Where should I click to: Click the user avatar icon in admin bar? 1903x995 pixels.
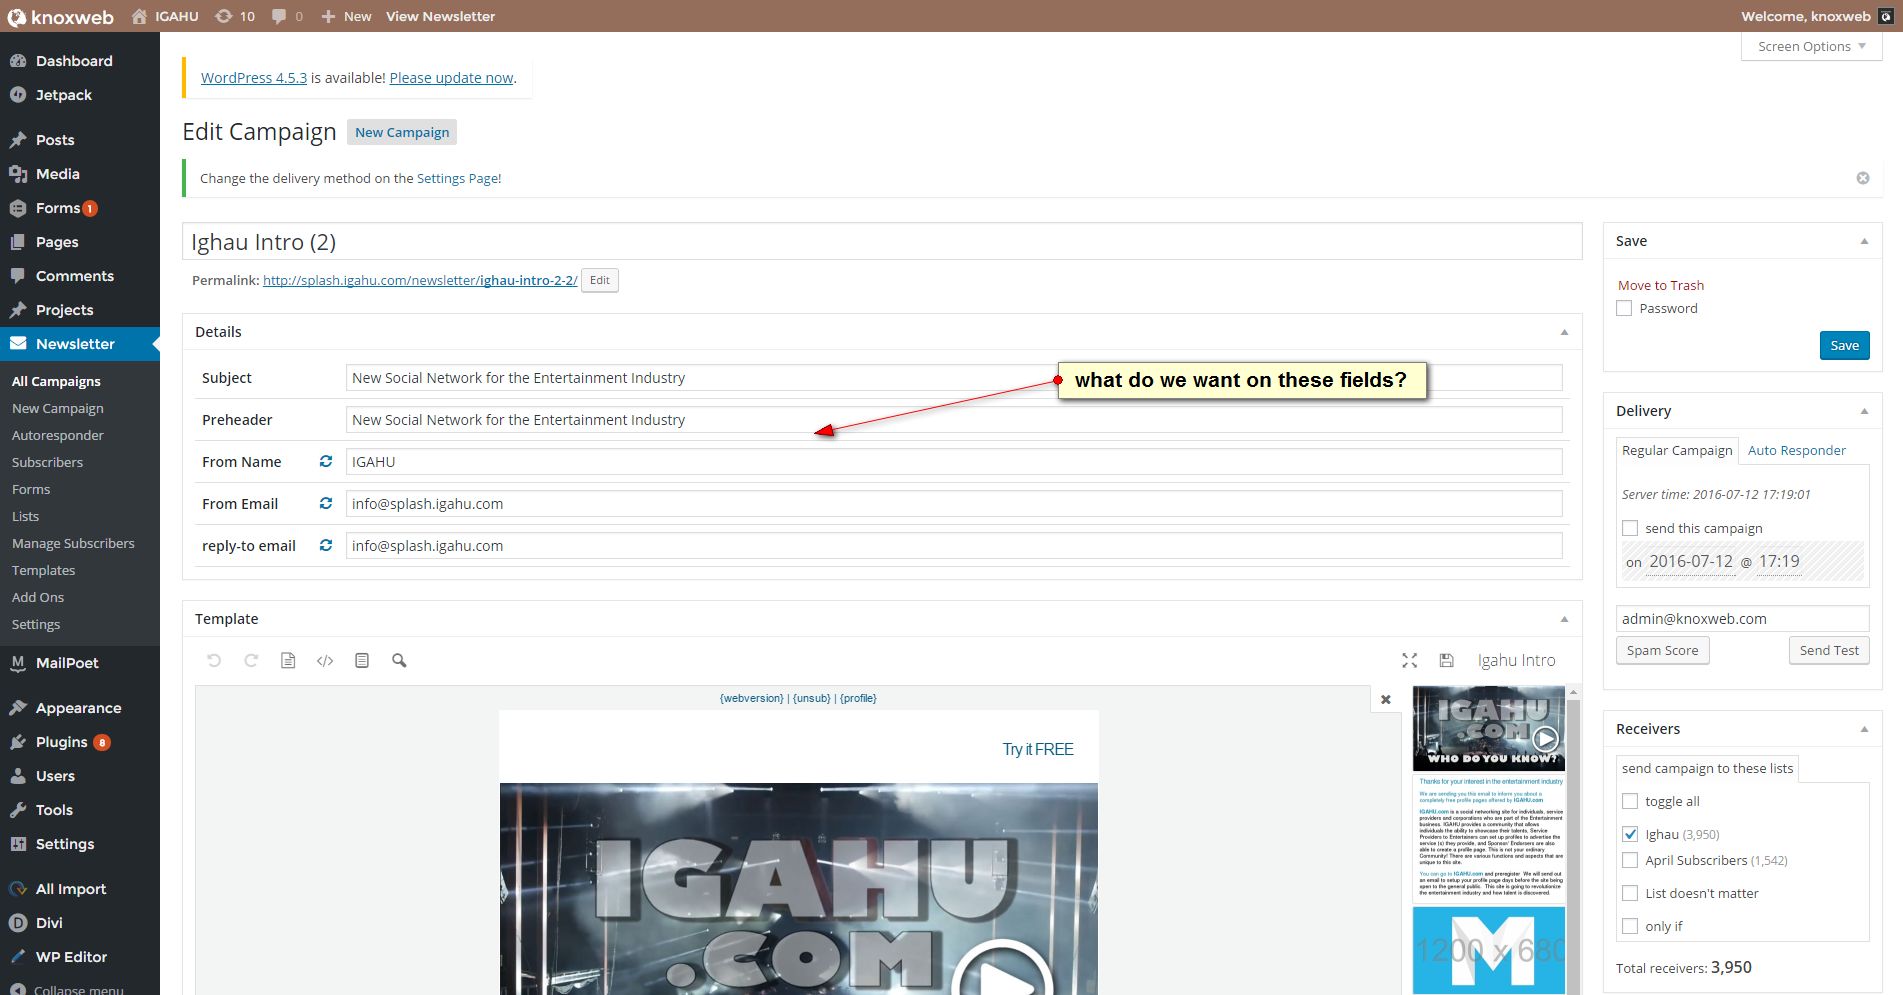tap(1885, 16)
